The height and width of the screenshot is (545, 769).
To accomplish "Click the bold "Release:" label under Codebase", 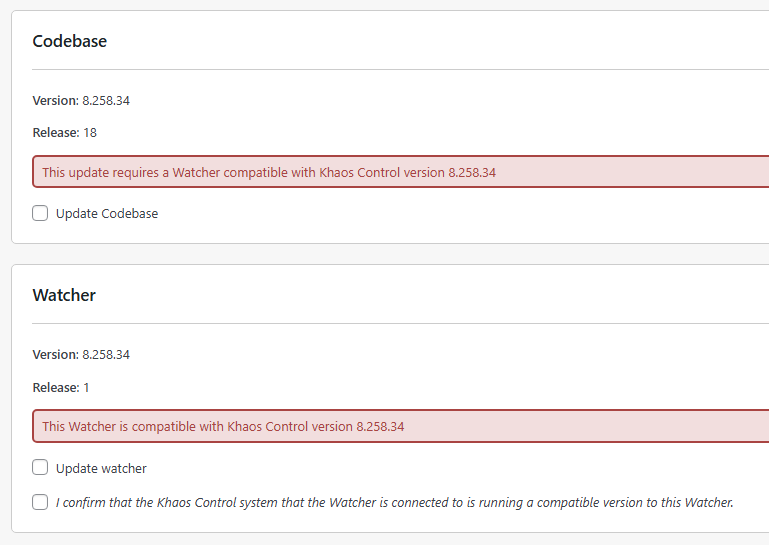I will click(x=55, y=132).
